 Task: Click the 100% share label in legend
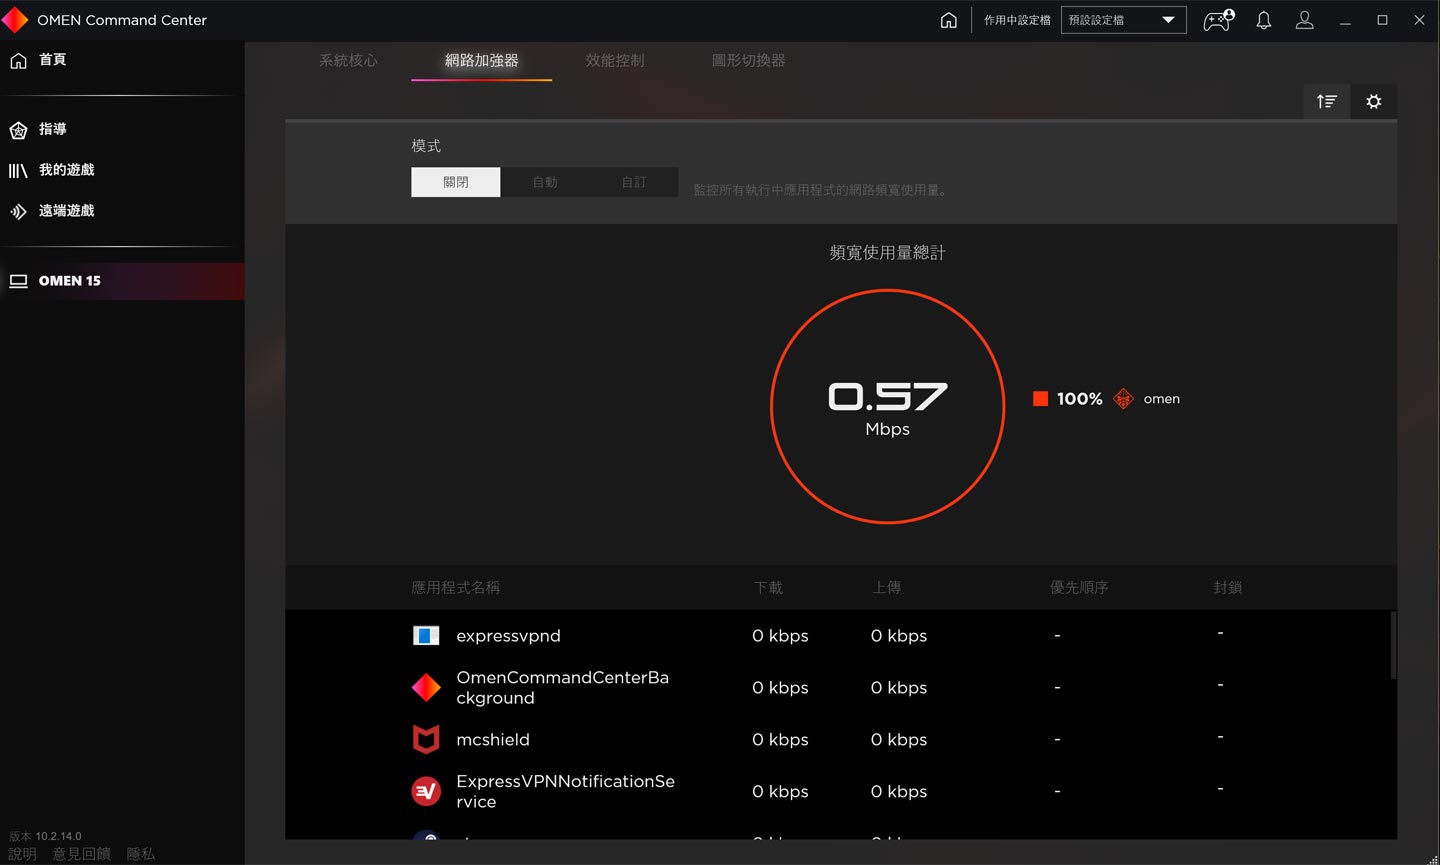point(1080,399)
